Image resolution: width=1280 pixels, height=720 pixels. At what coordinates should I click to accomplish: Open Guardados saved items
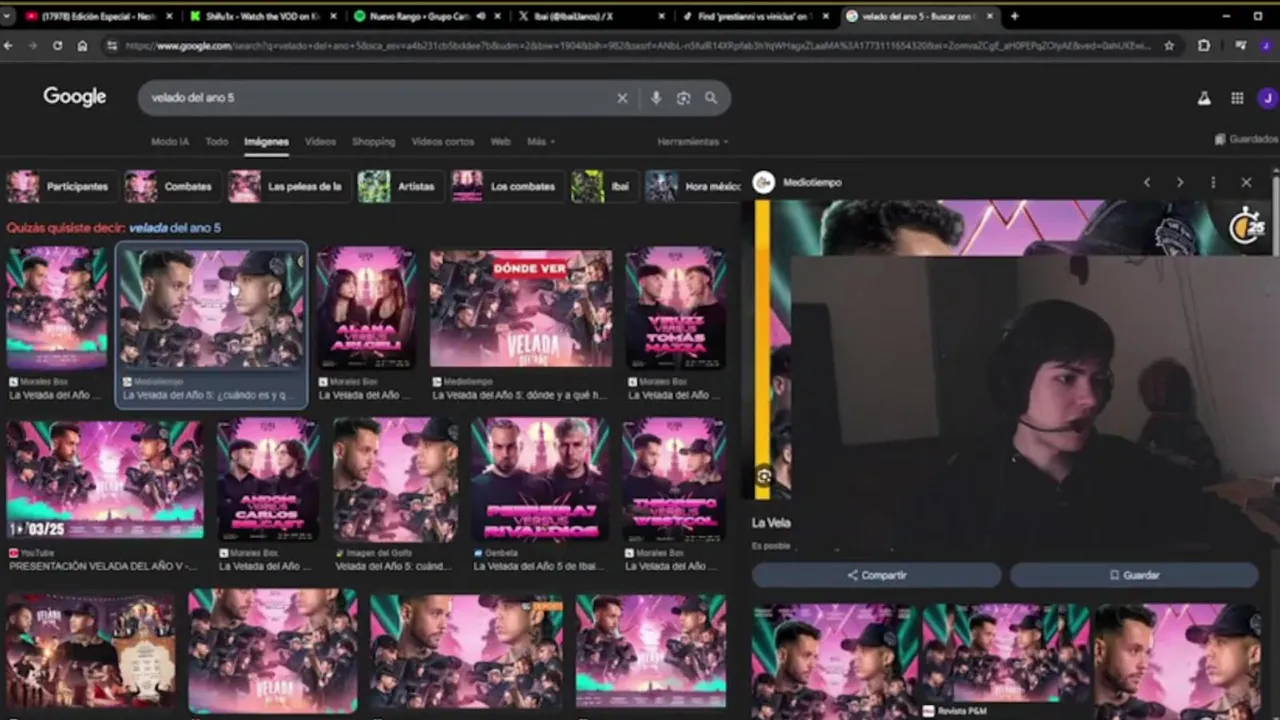click(1246, 139)
